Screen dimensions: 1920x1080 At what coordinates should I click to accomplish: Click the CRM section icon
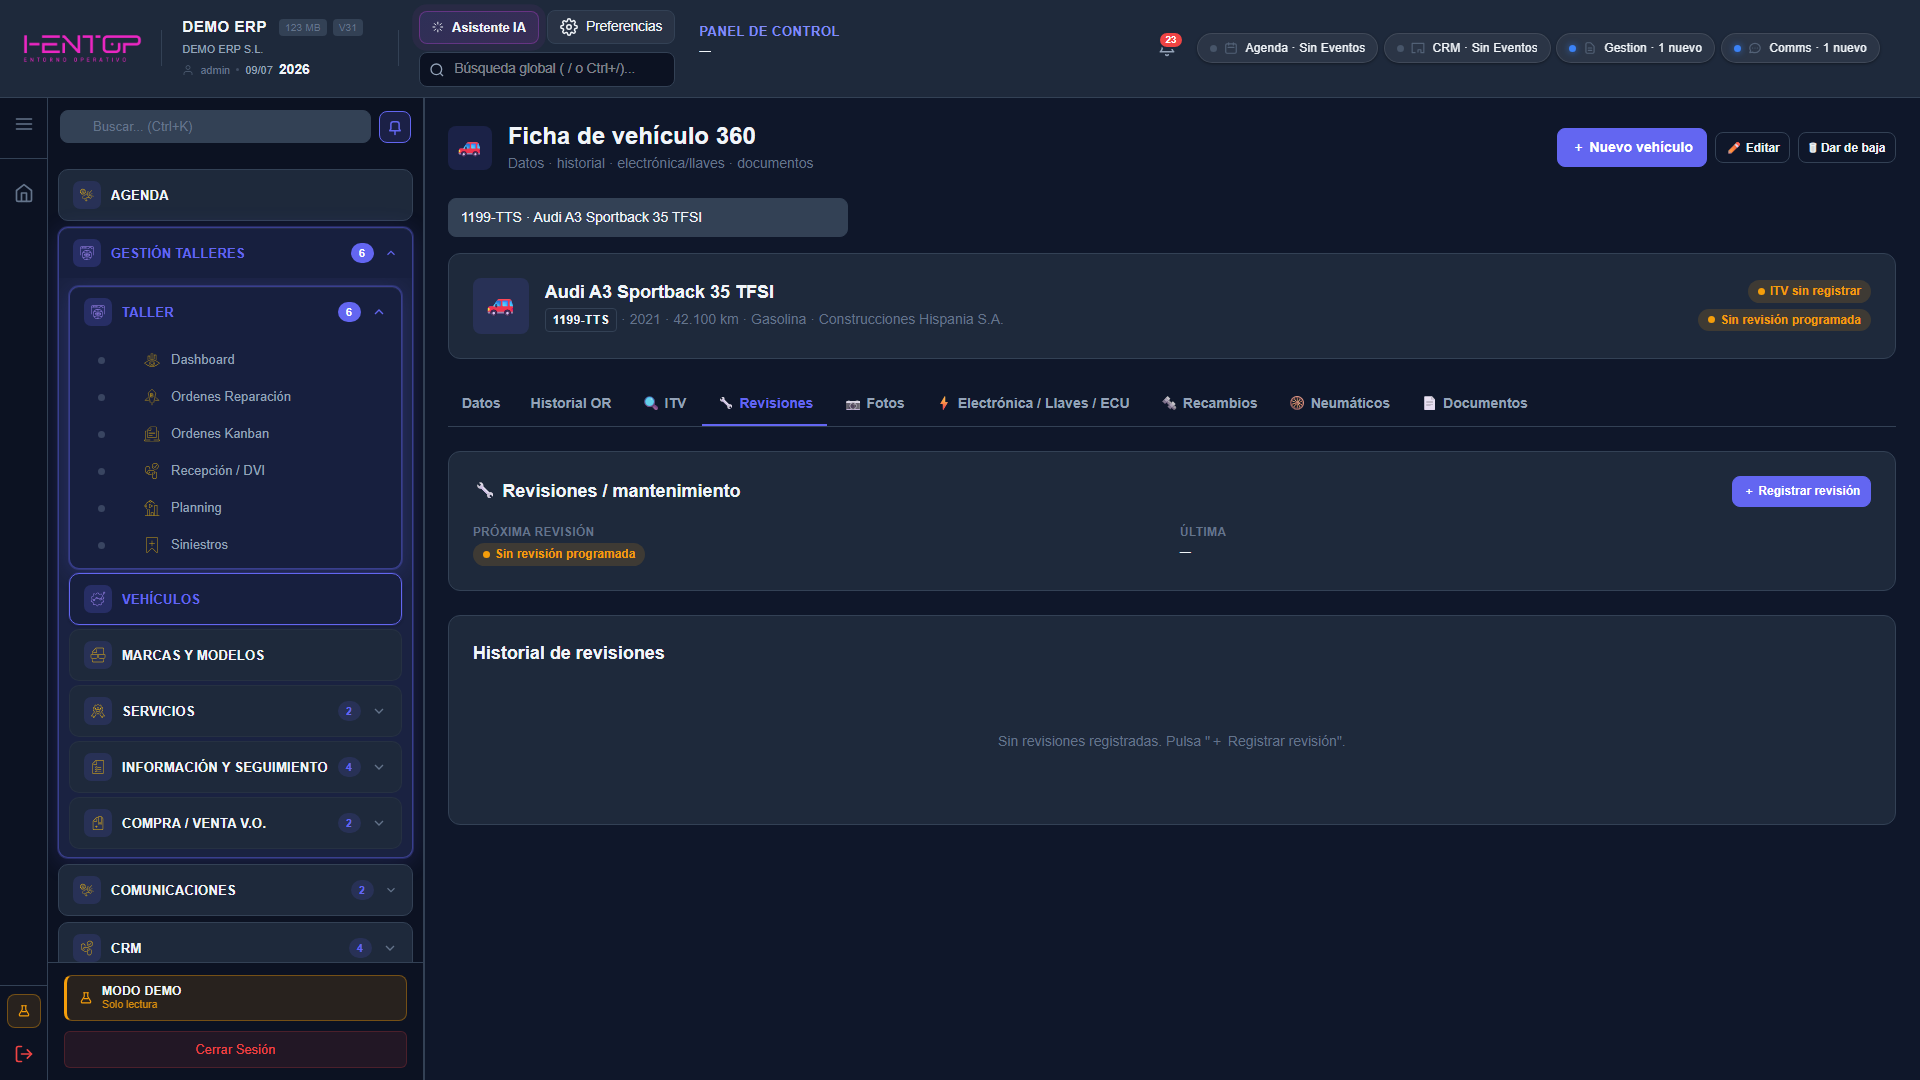[87, 948]
